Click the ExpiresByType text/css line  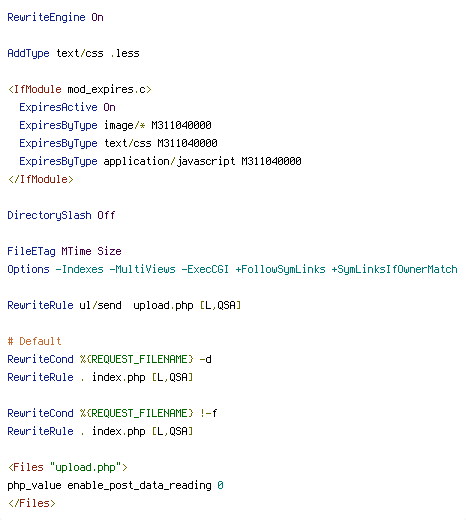coord(118,143)
